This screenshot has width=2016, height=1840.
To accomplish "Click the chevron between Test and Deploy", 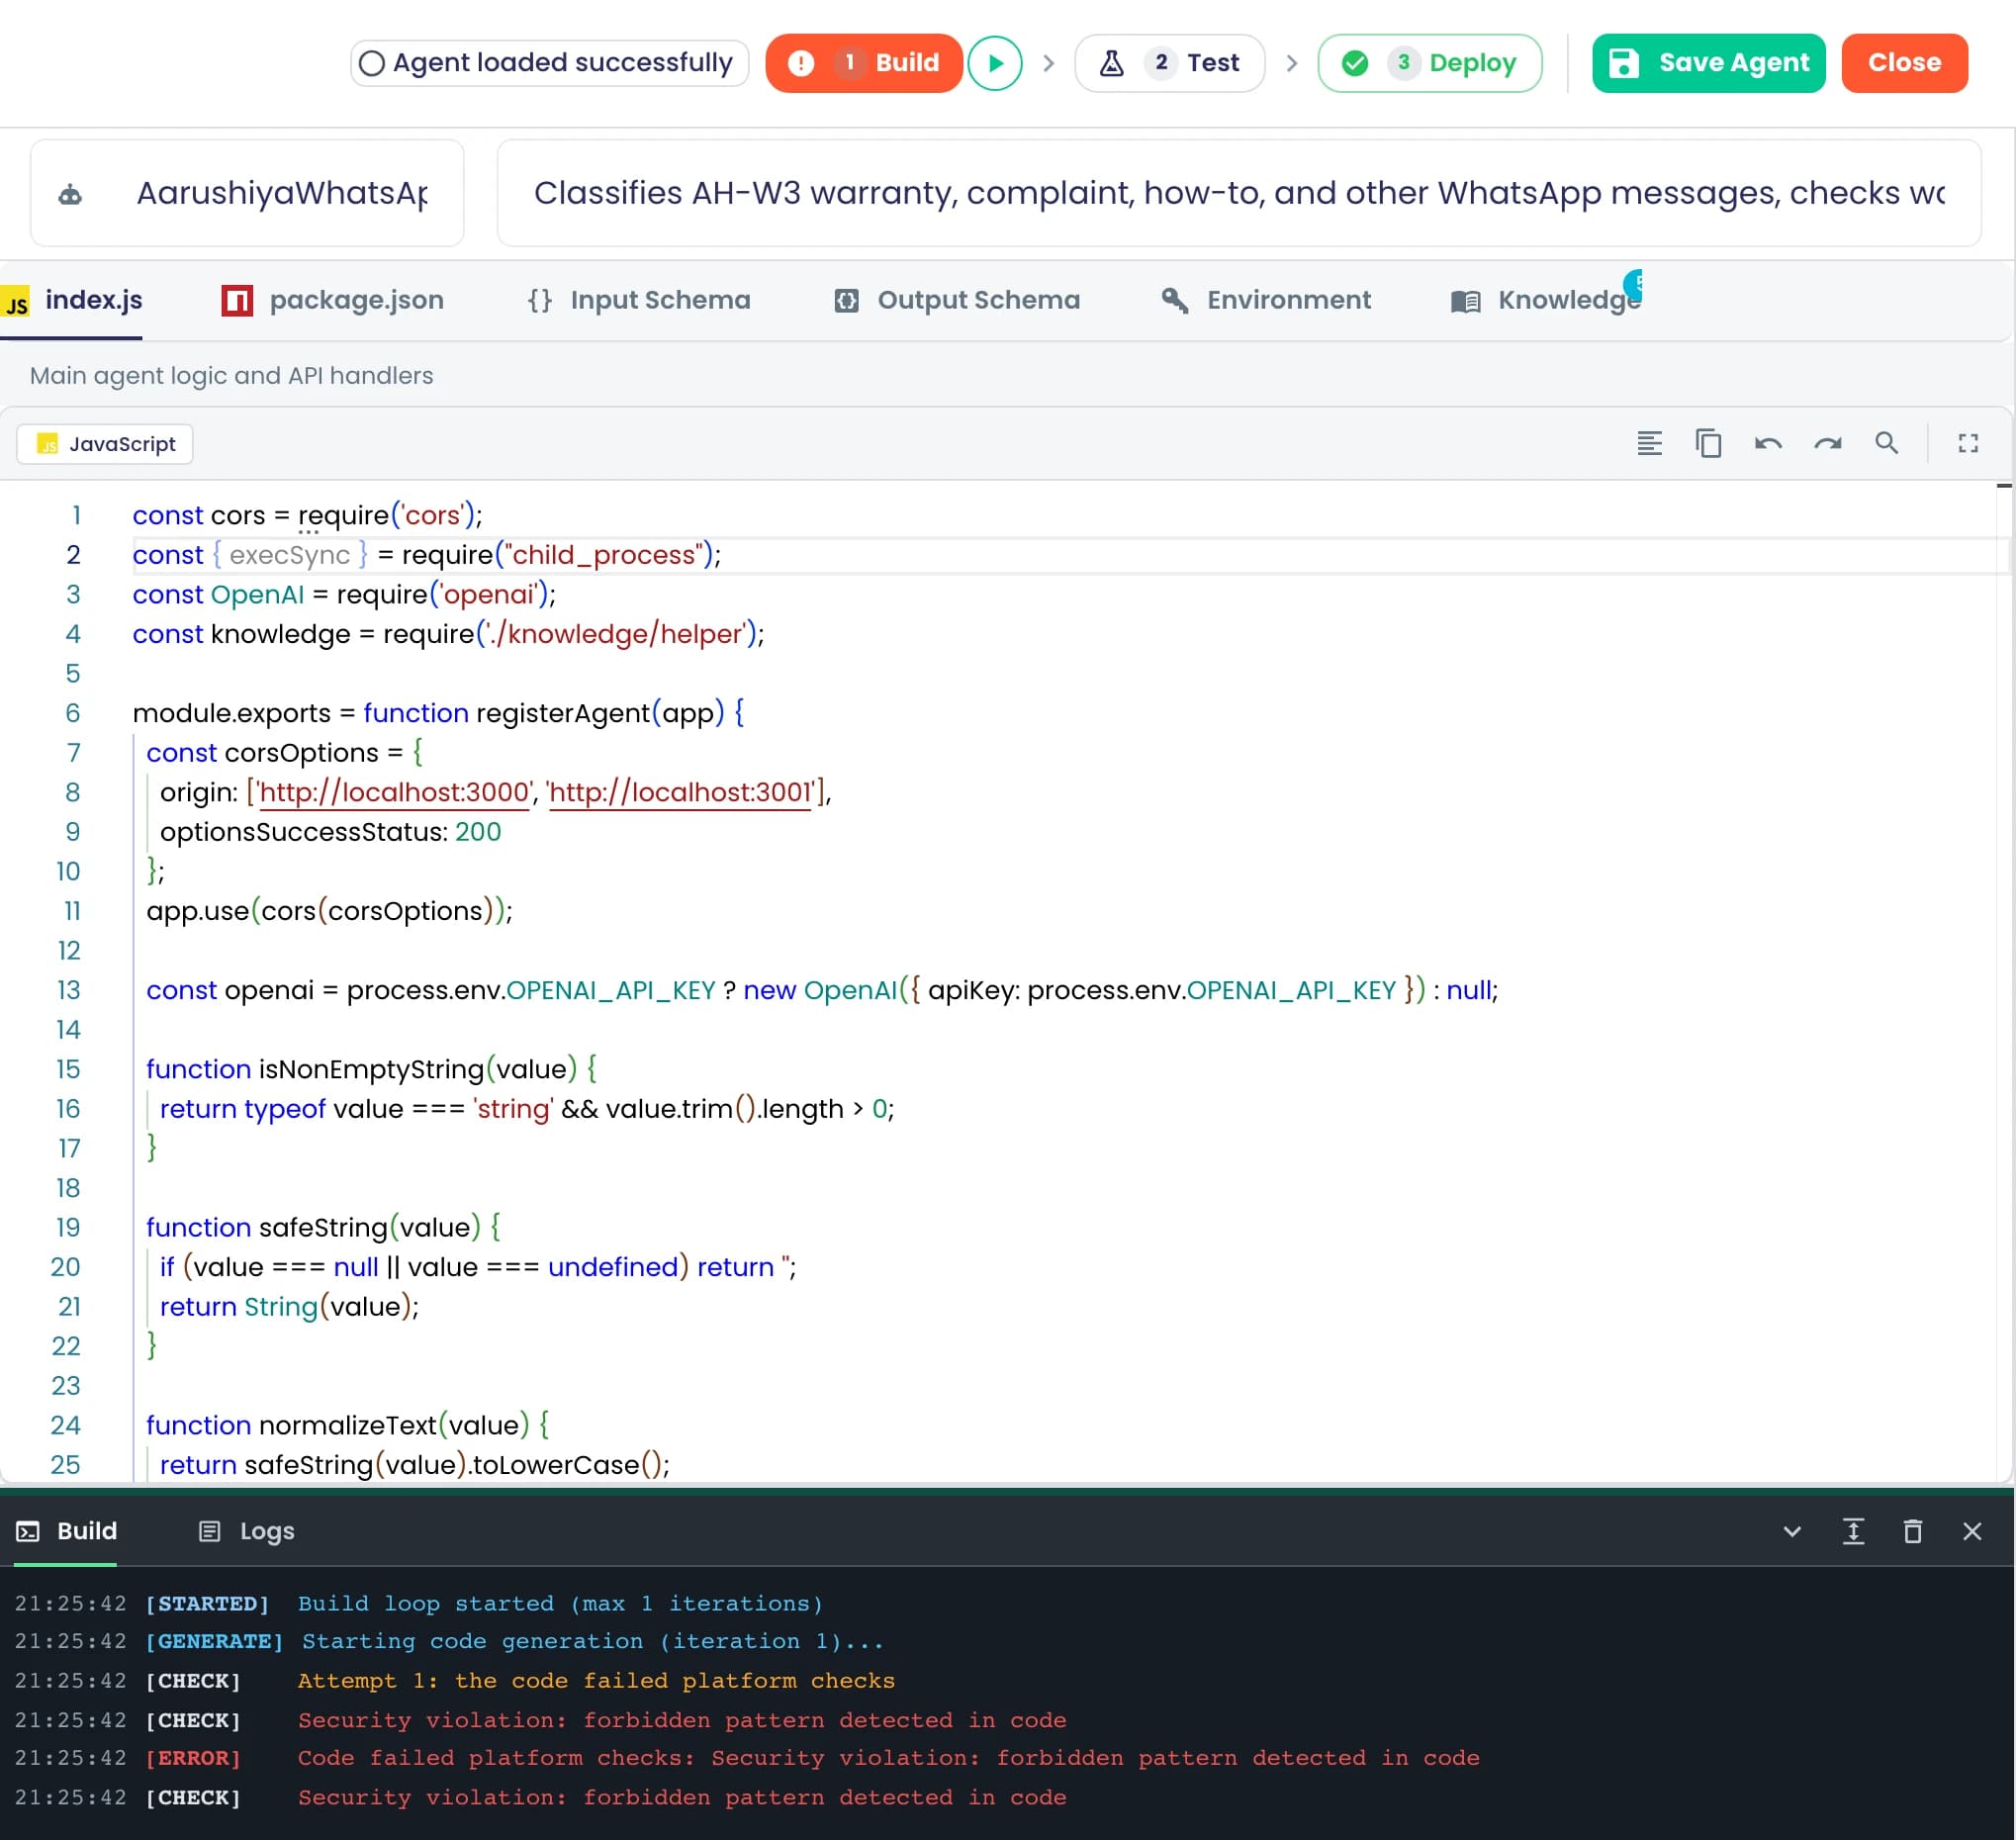I will (x=1291, y=63).
